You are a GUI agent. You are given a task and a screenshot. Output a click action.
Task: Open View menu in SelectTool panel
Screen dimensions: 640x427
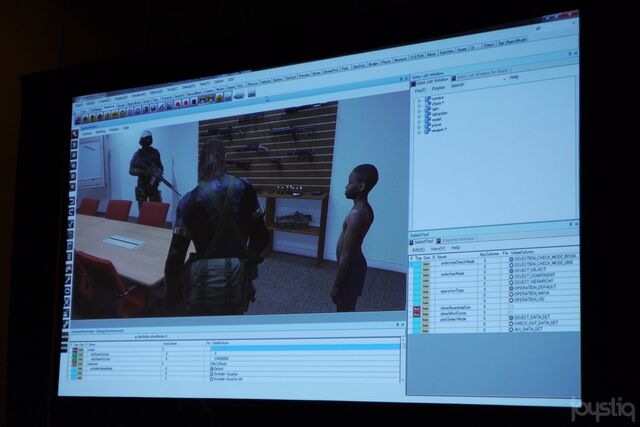(438, 249)
